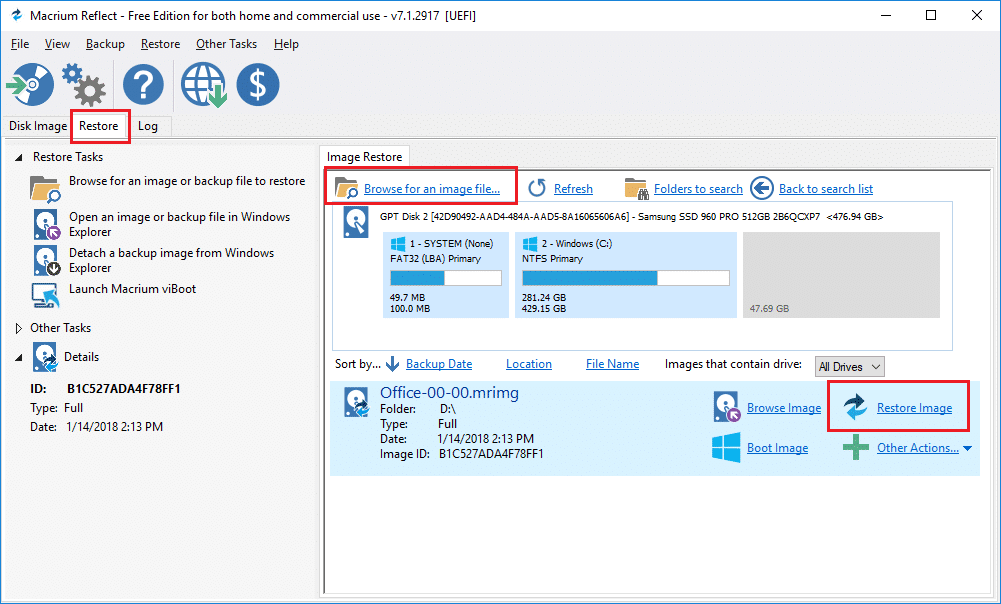Click the globe download updates icon

point(203,84)
